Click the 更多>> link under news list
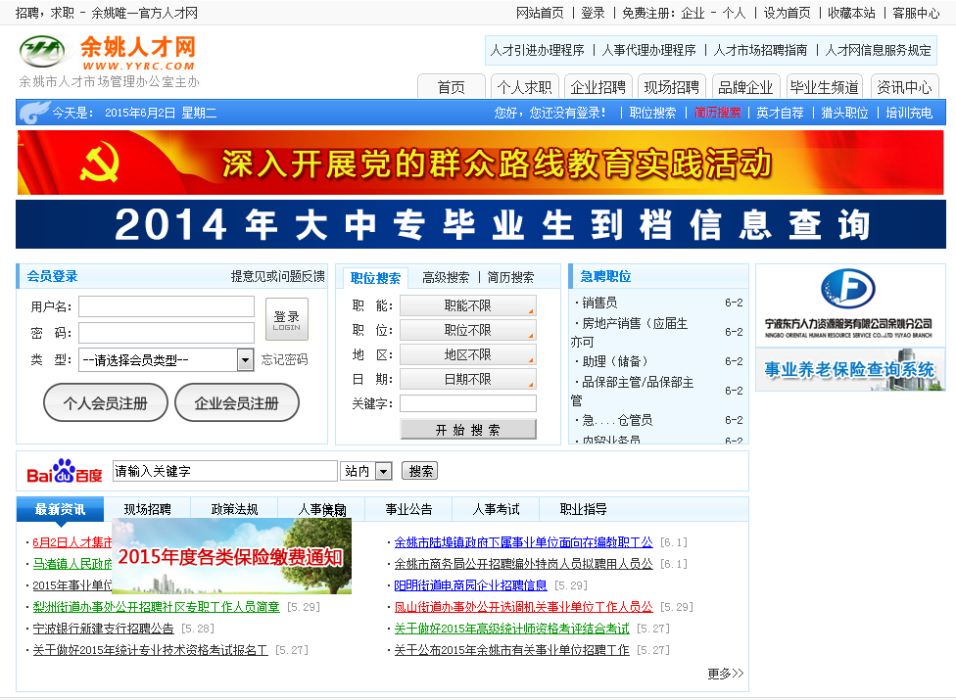This screenshot has width=956, height=700. point(725,673)
